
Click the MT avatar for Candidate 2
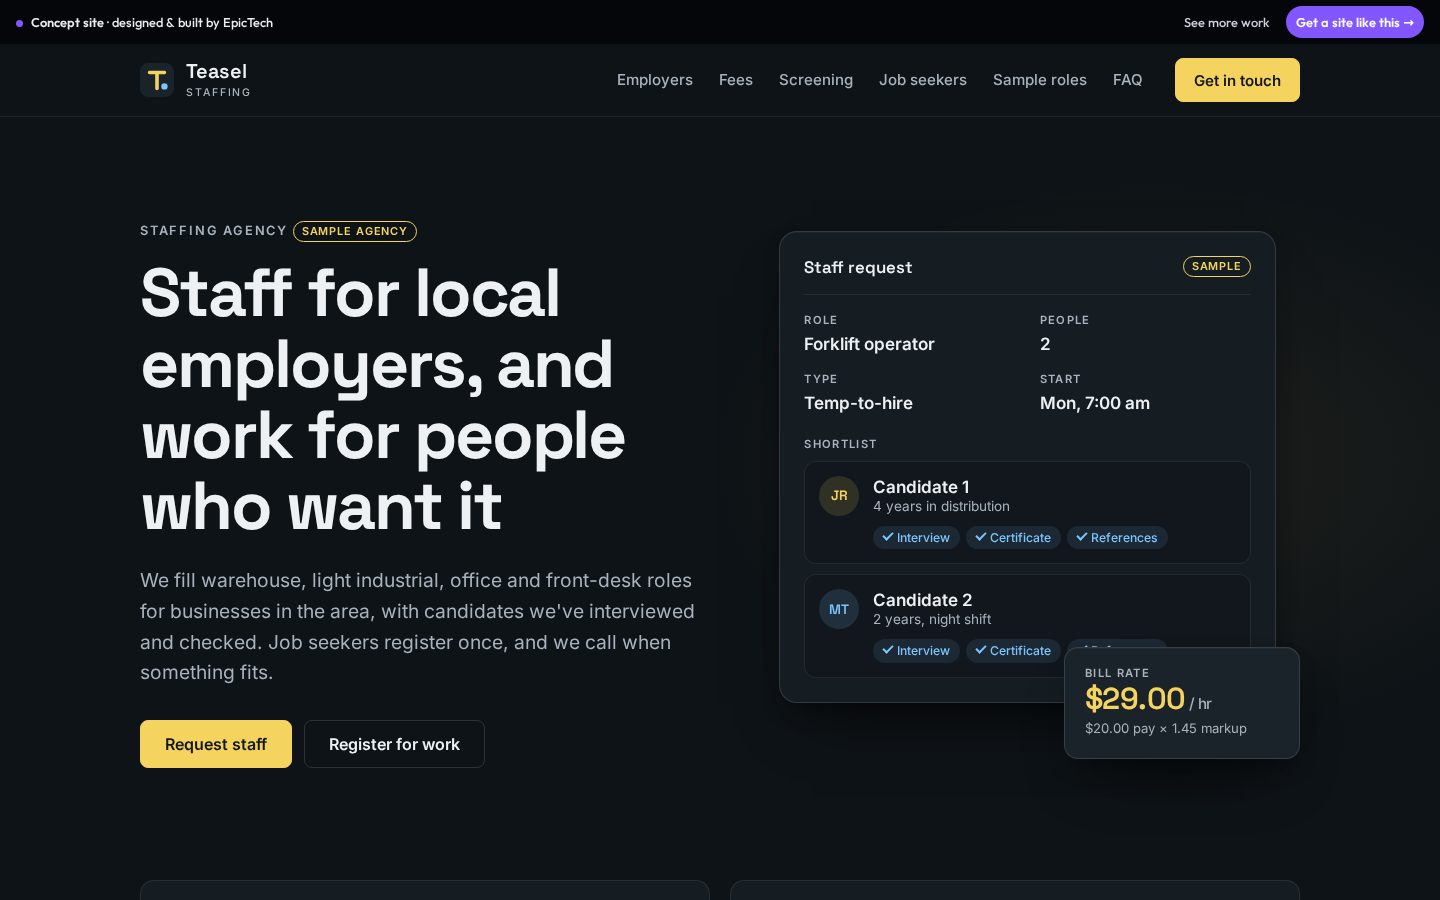coord(839,609)
